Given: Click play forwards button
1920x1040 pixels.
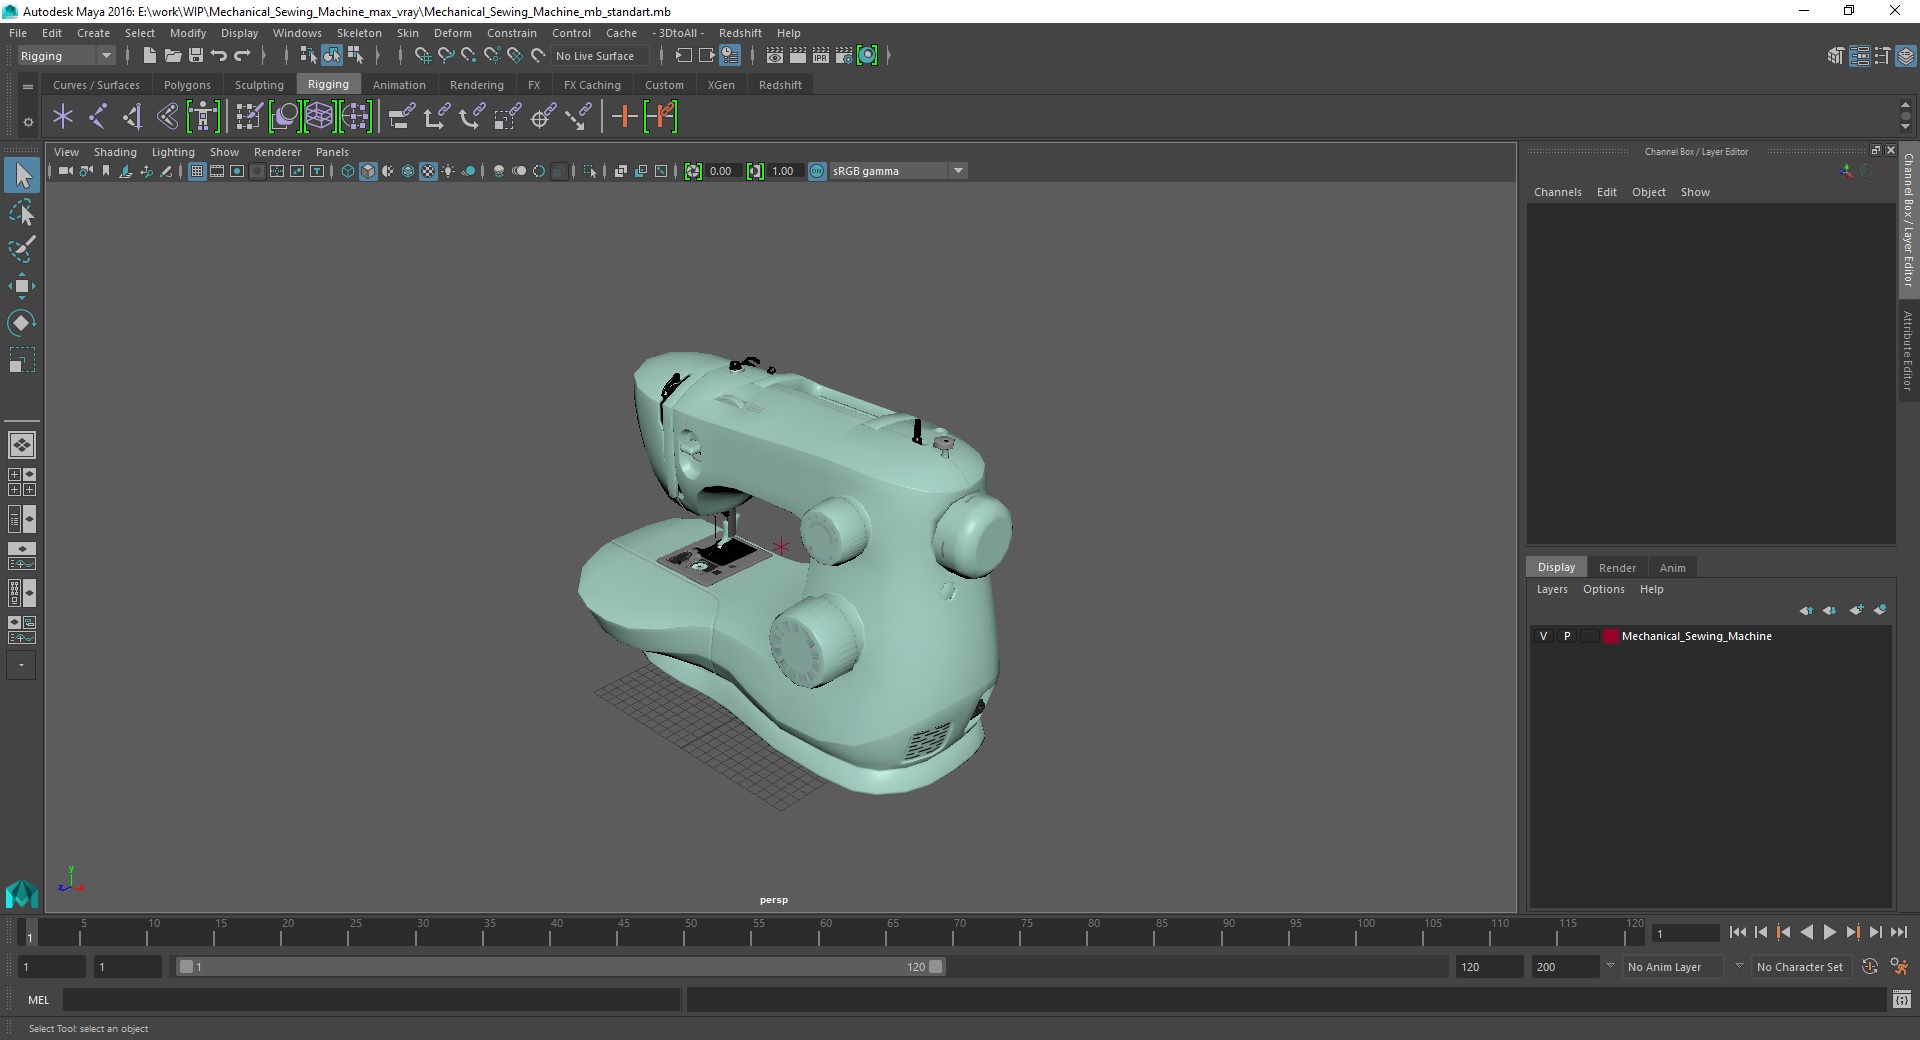Looking at the screenshot, I should 1829,932.
